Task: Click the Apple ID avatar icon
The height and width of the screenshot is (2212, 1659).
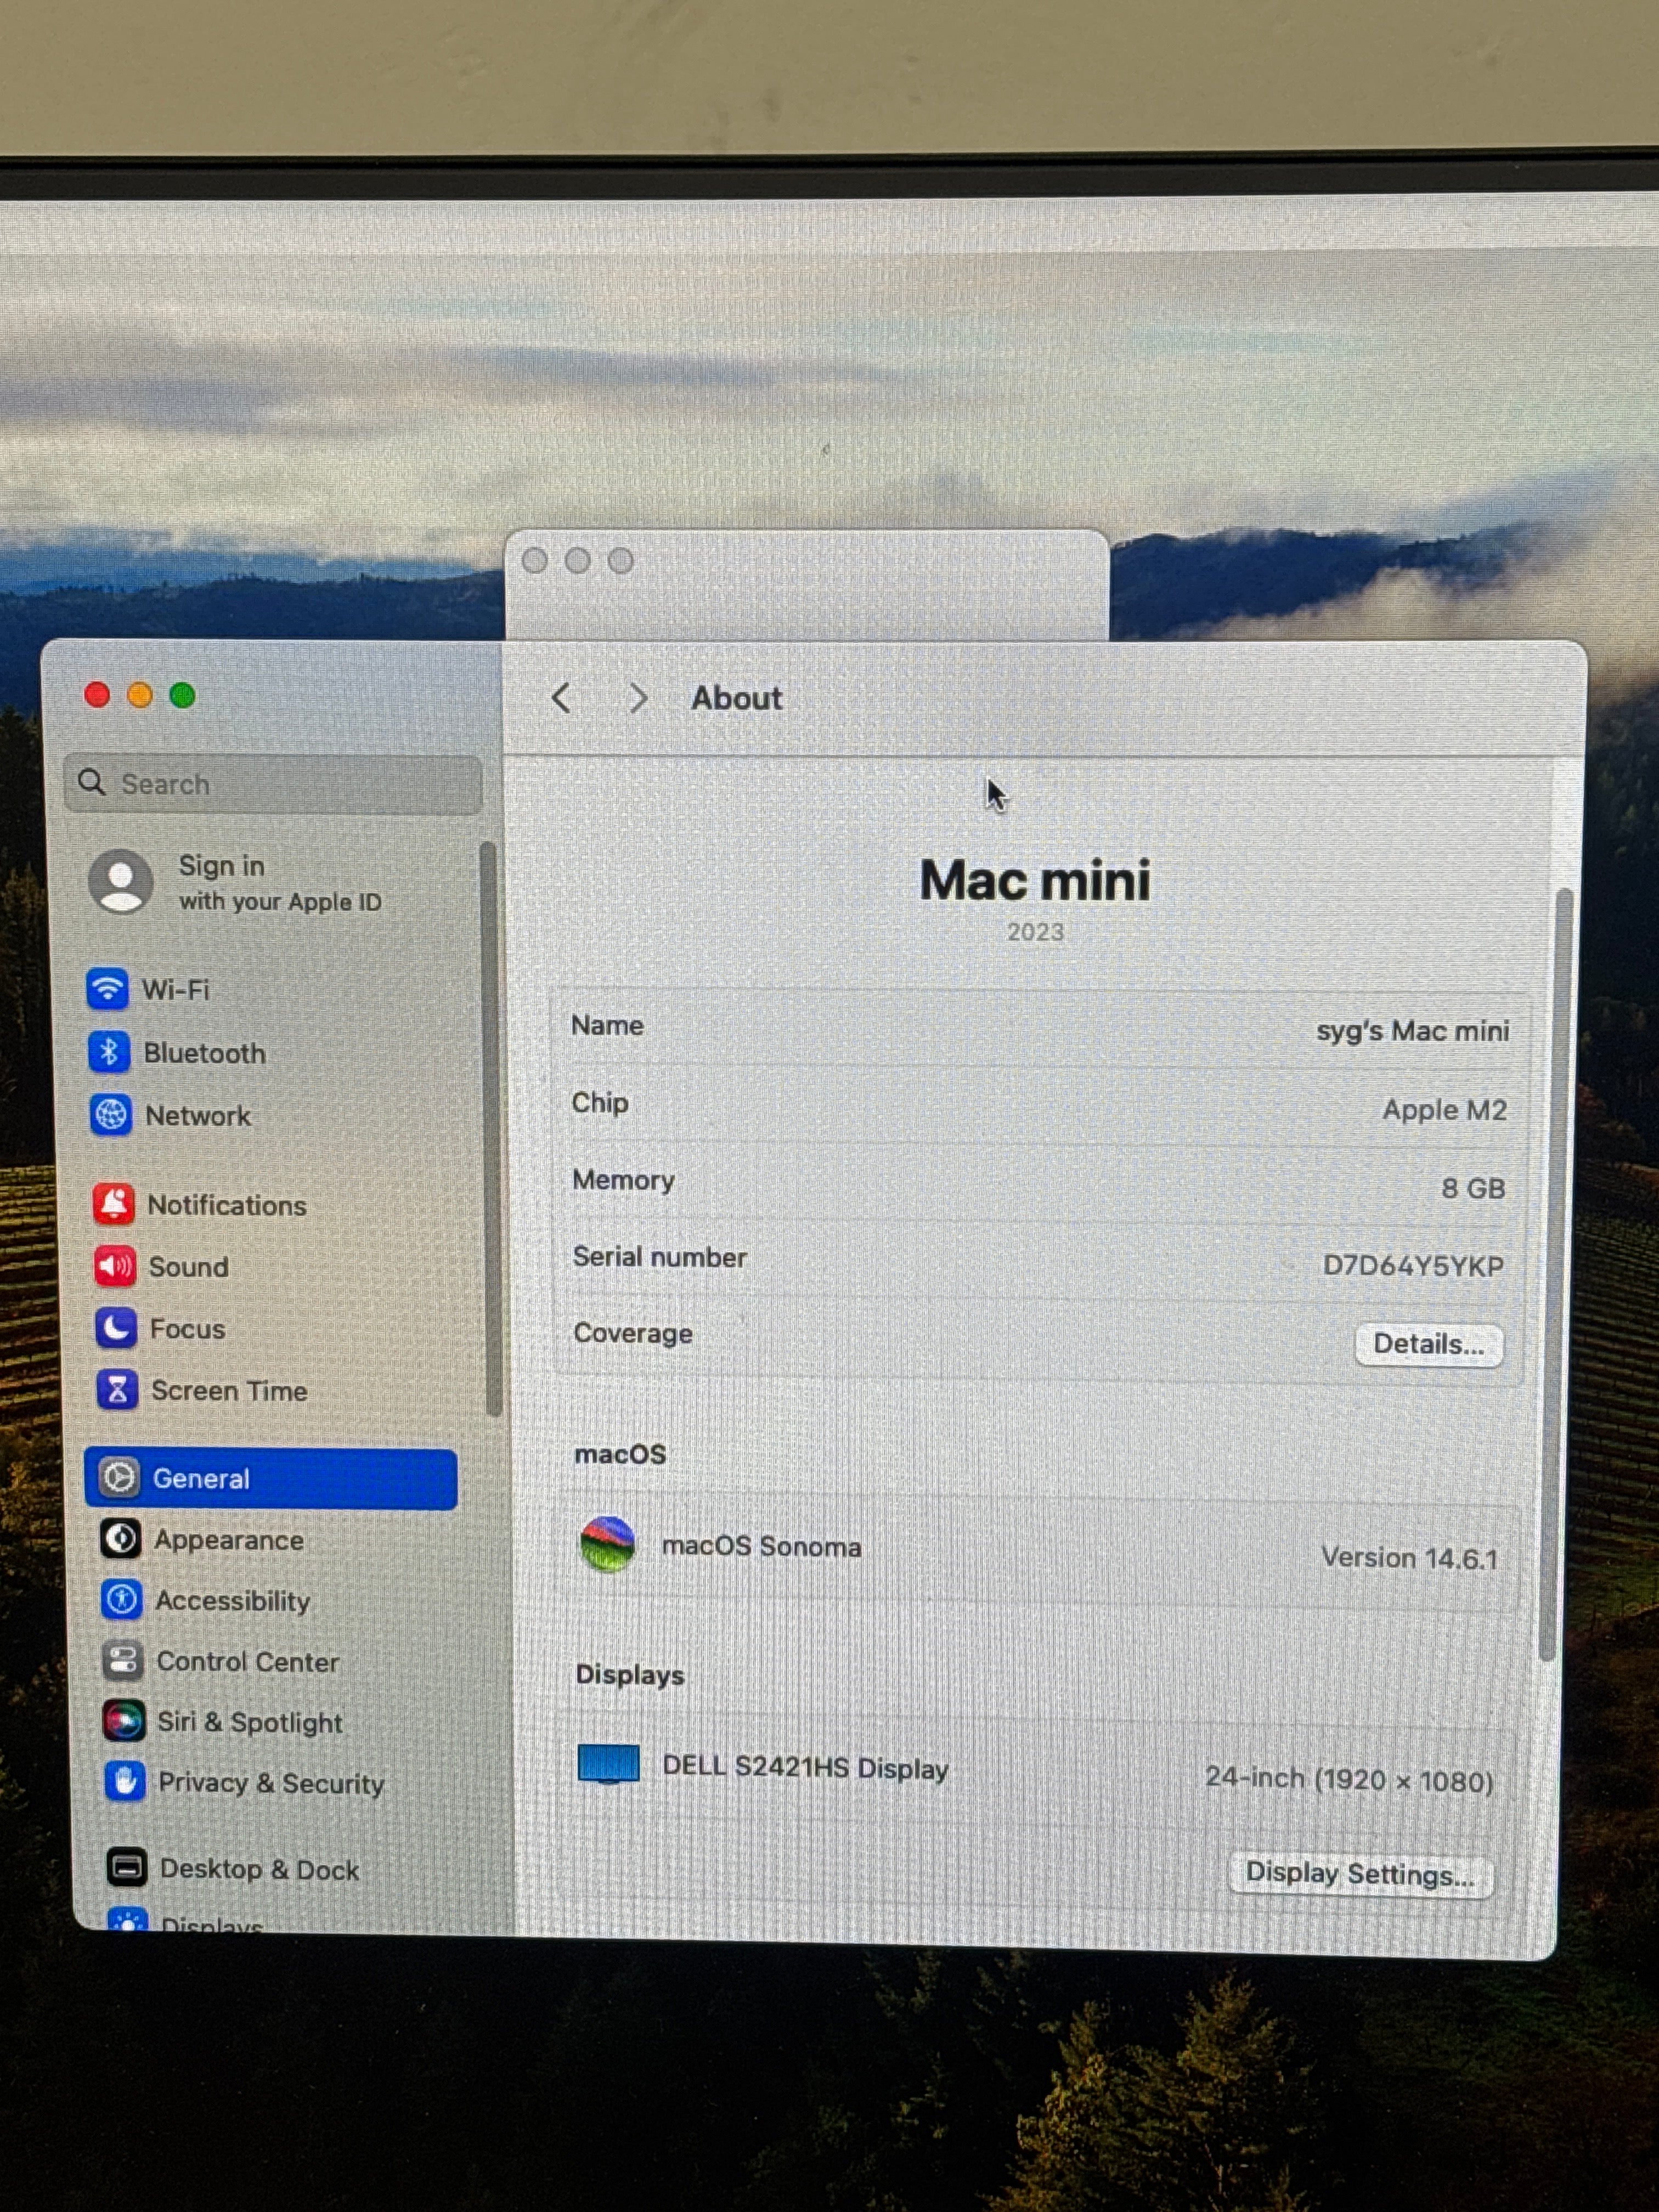Action: pos(121,882)
